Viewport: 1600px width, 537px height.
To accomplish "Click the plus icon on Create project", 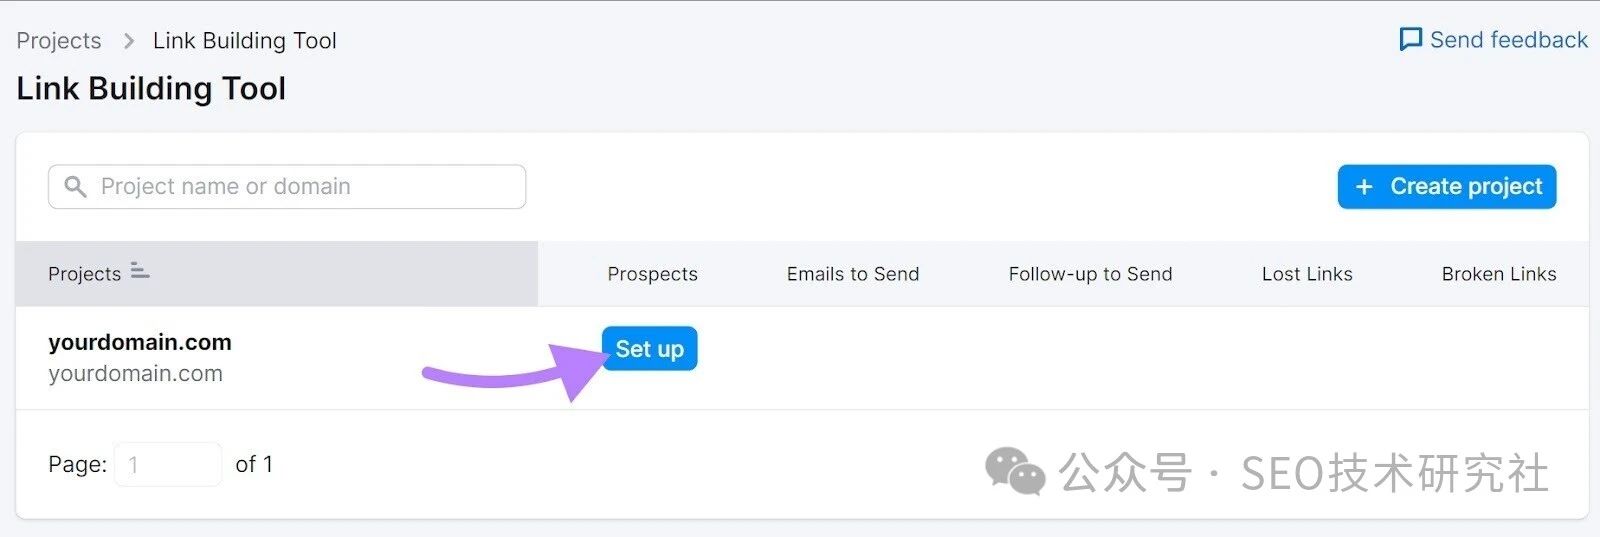I will point(1364,187).
